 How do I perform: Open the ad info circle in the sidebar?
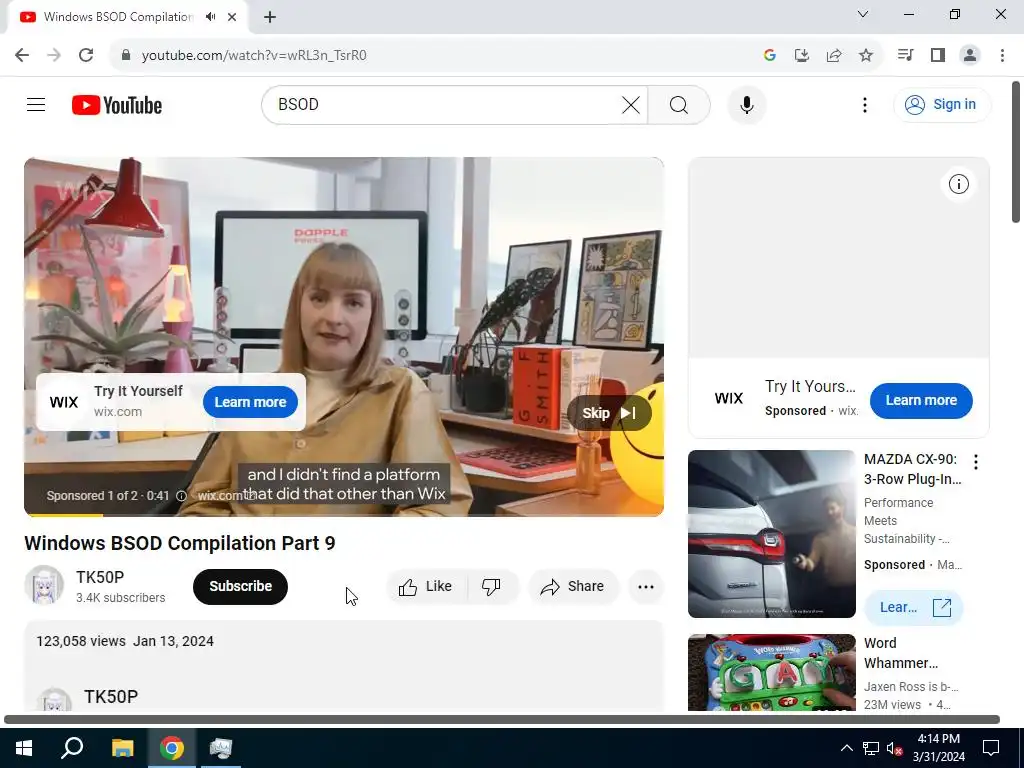click(958, 184)
